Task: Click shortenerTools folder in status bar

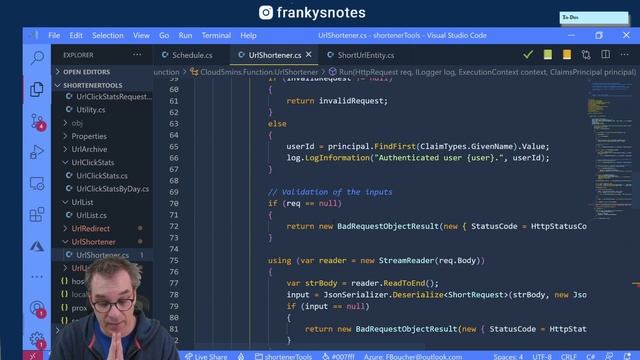Action: (x=284, y=356)
